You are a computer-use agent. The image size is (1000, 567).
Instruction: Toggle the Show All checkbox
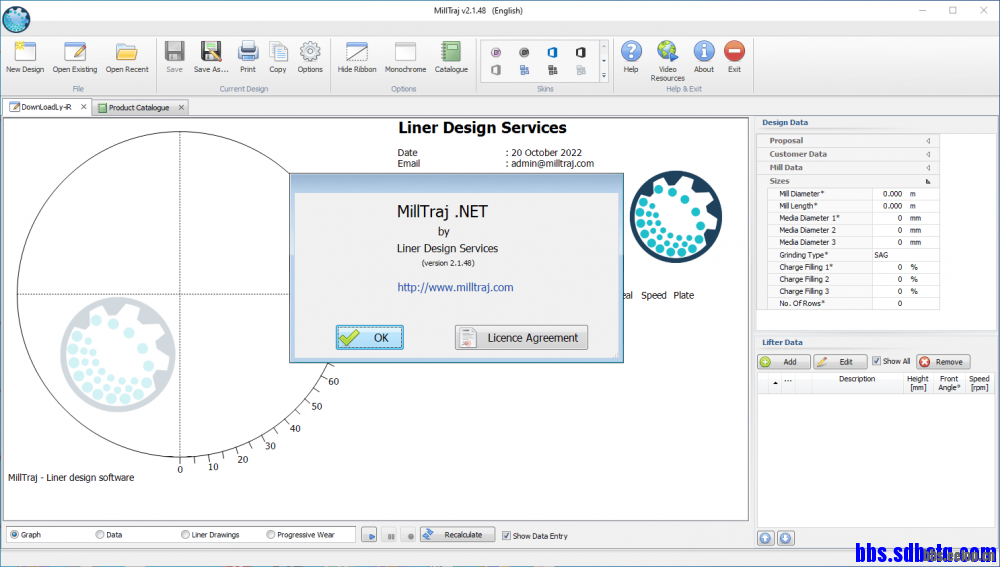point(876,361)
